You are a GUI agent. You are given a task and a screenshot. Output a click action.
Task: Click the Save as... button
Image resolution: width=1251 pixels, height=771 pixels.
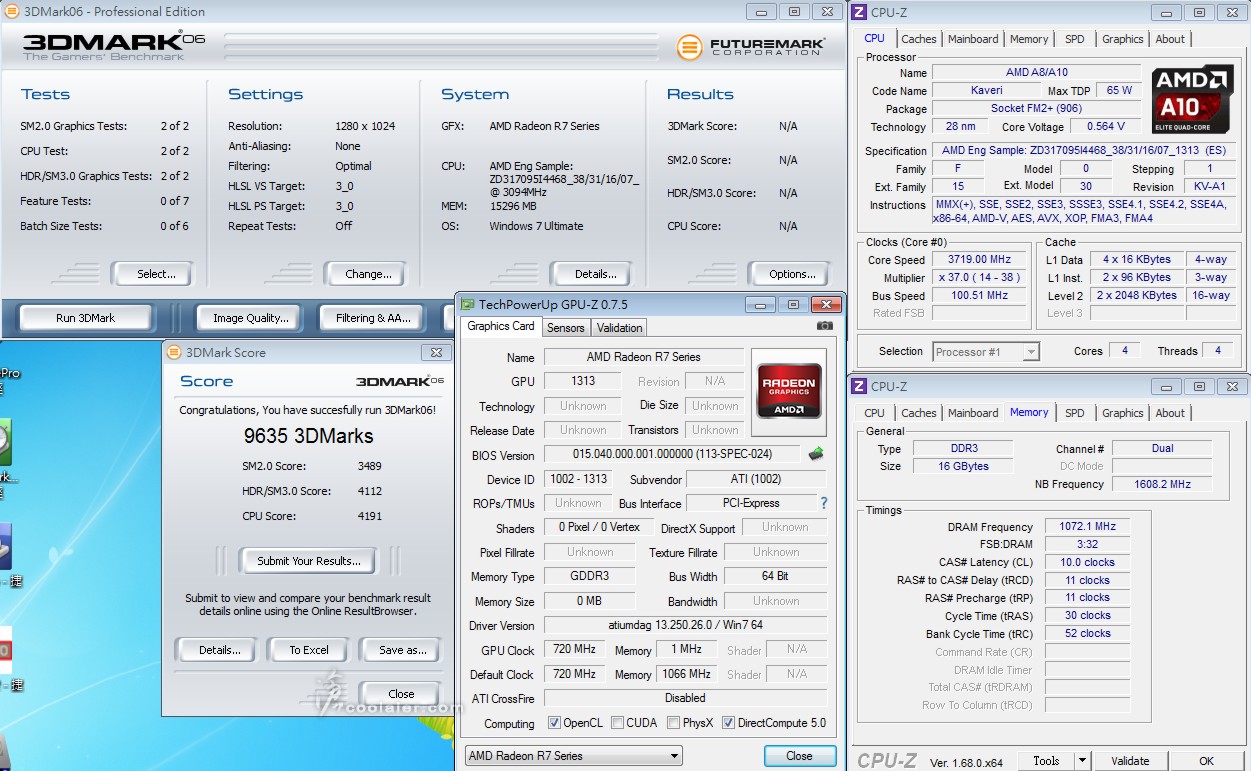pos(402,650)
